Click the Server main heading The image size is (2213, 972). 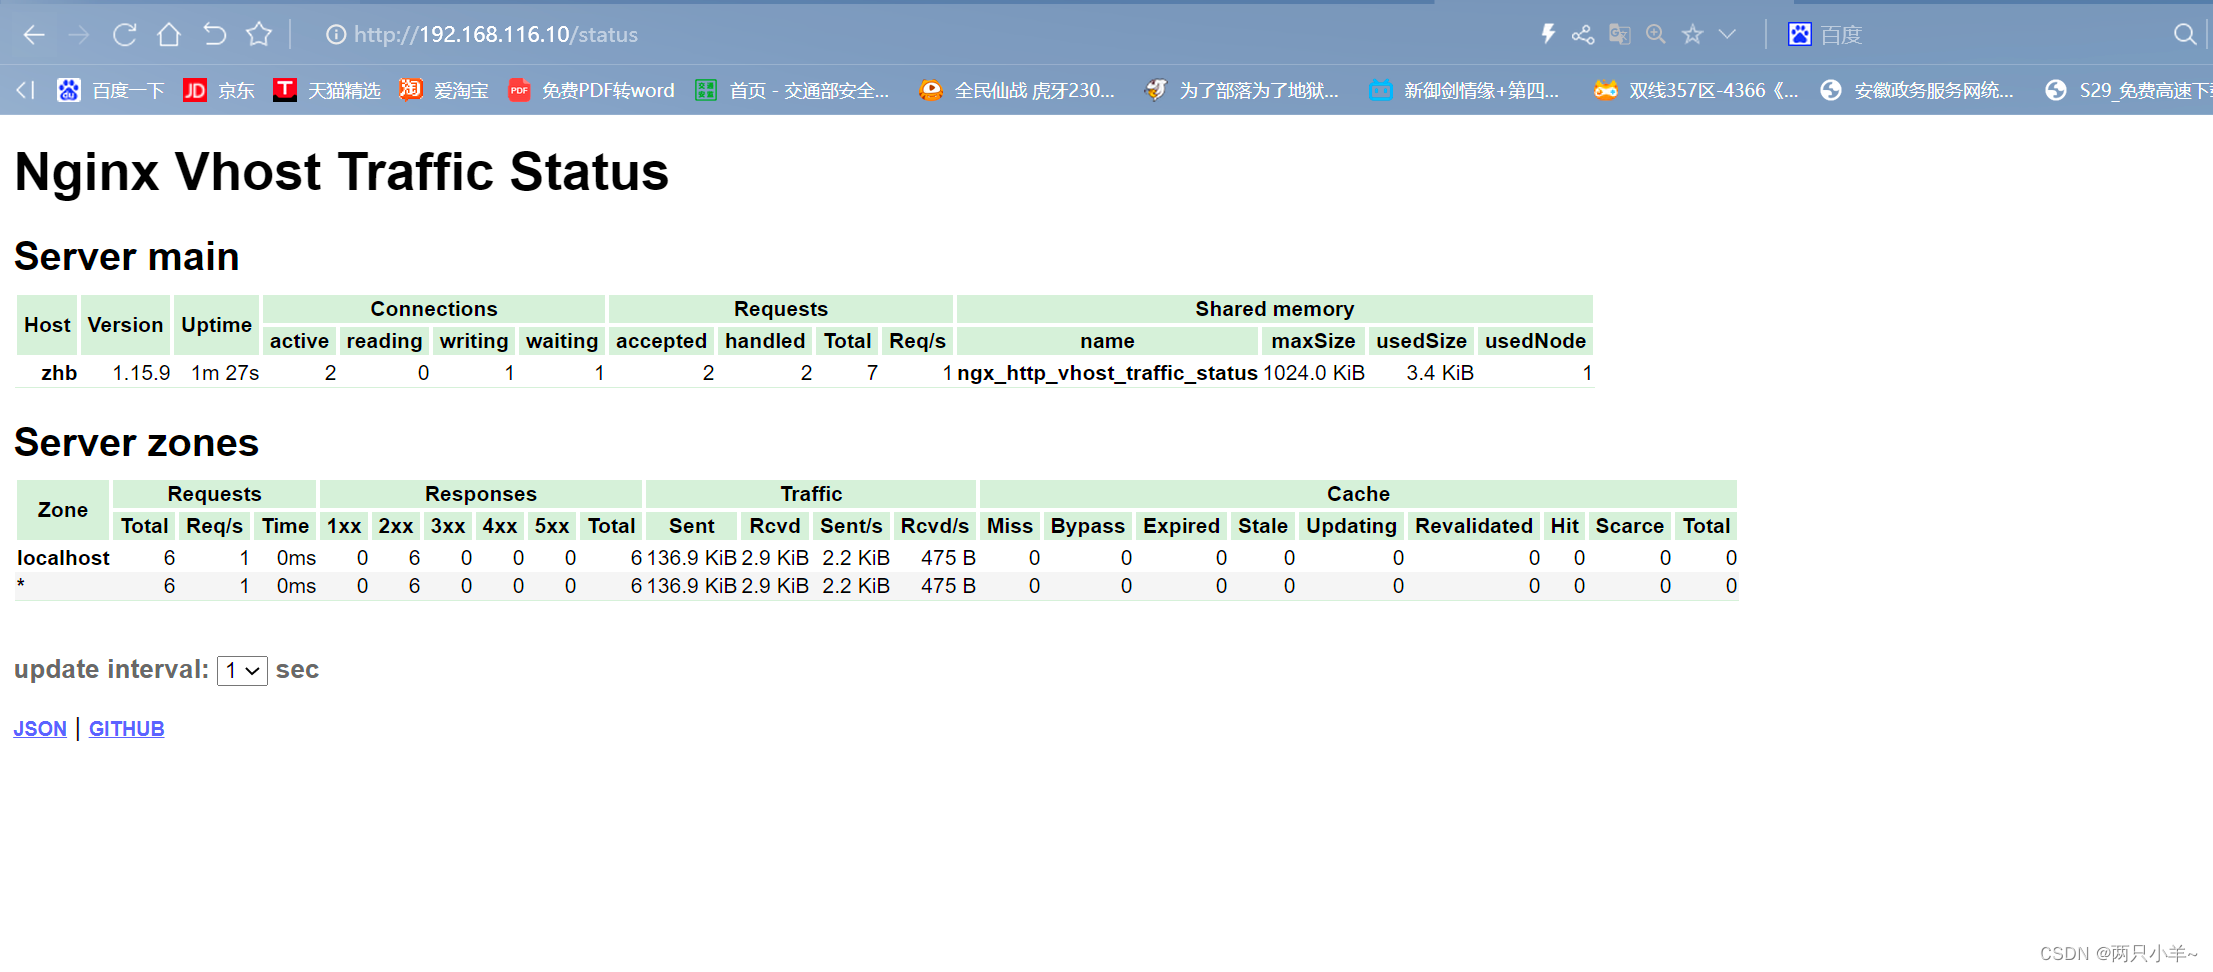click(x=127, y=257)
